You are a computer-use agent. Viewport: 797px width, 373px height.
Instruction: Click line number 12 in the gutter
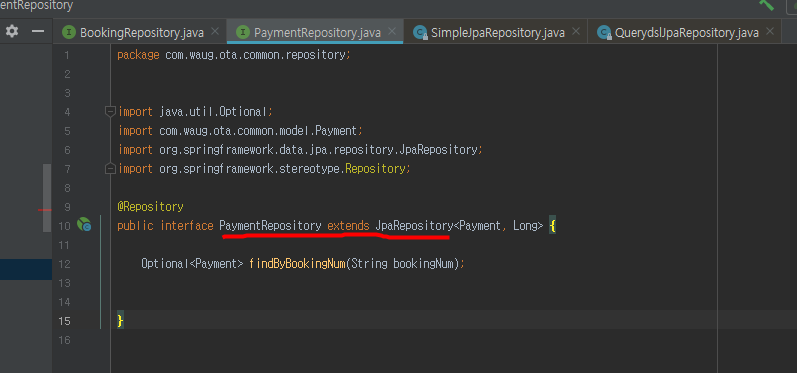point(64,264)
